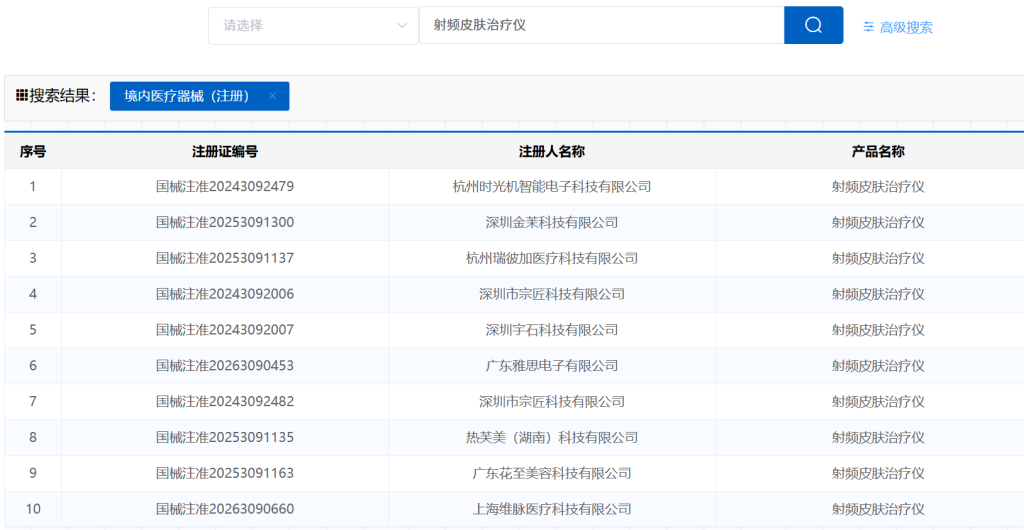This screenshot has height=530, width=1024.
Task: Click 广东雅思电子有限公司 entry
Action: click(551, 366)
